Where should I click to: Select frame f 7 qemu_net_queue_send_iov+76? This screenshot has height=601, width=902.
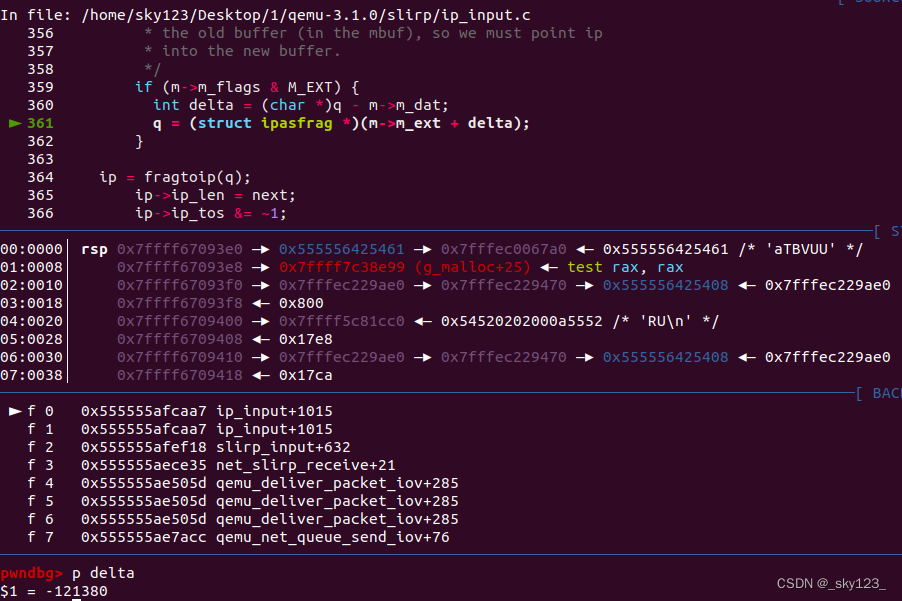pos(238,537)
